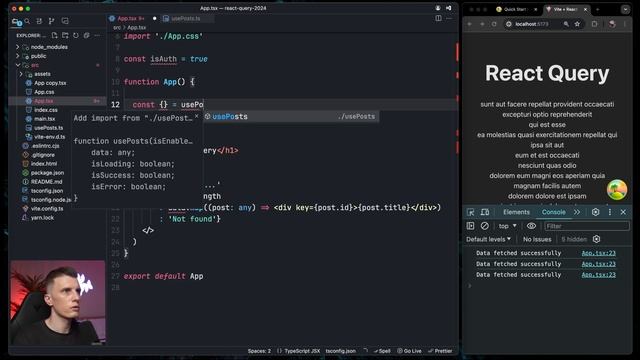Viewport: 640px width, 360px height.
Task: Open Explorer more actions ellipsis
Action: pyautogui.click(x=97, y=36)
